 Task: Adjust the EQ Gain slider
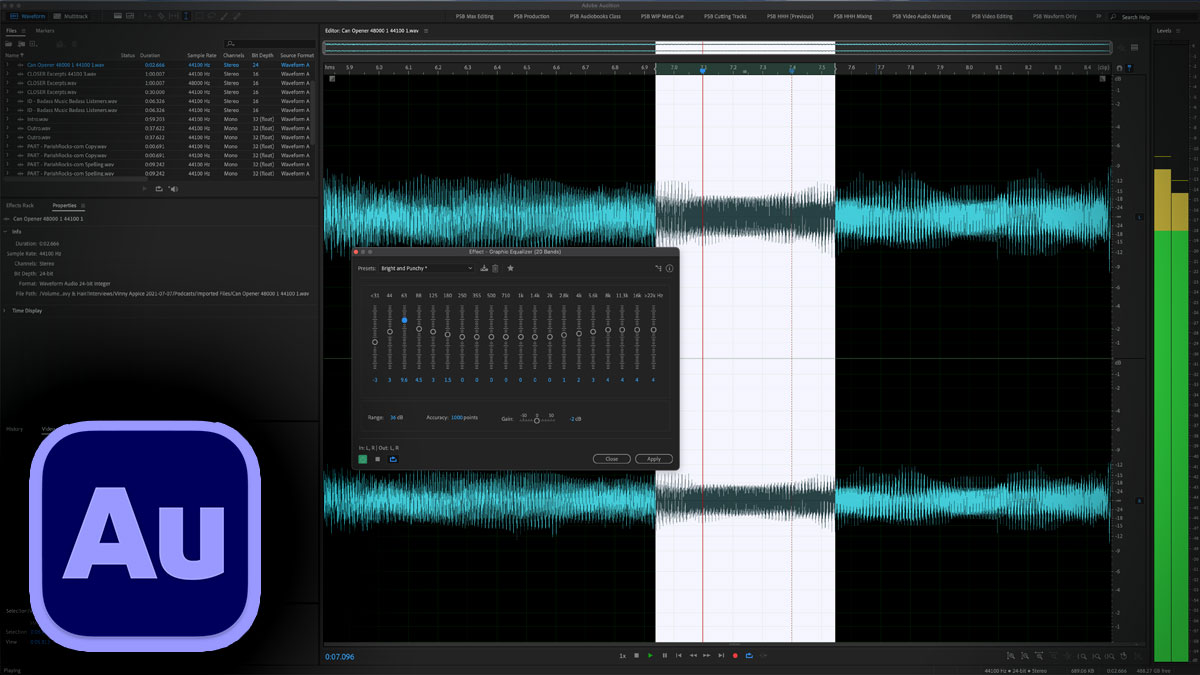pyautogui.click(x=537, y=421)
